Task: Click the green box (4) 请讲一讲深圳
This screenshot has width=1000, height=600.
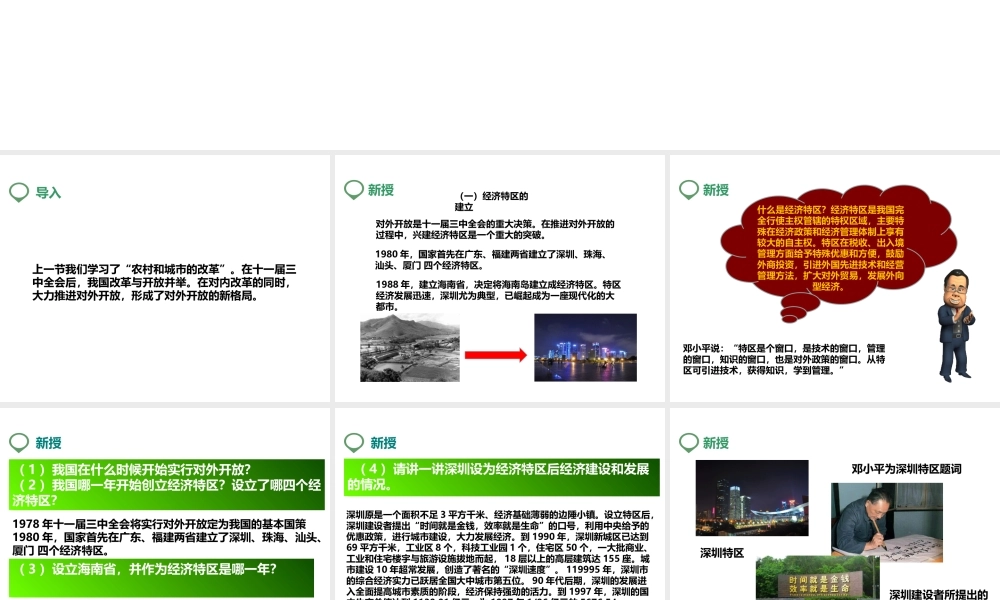Action: pos(501,477)
